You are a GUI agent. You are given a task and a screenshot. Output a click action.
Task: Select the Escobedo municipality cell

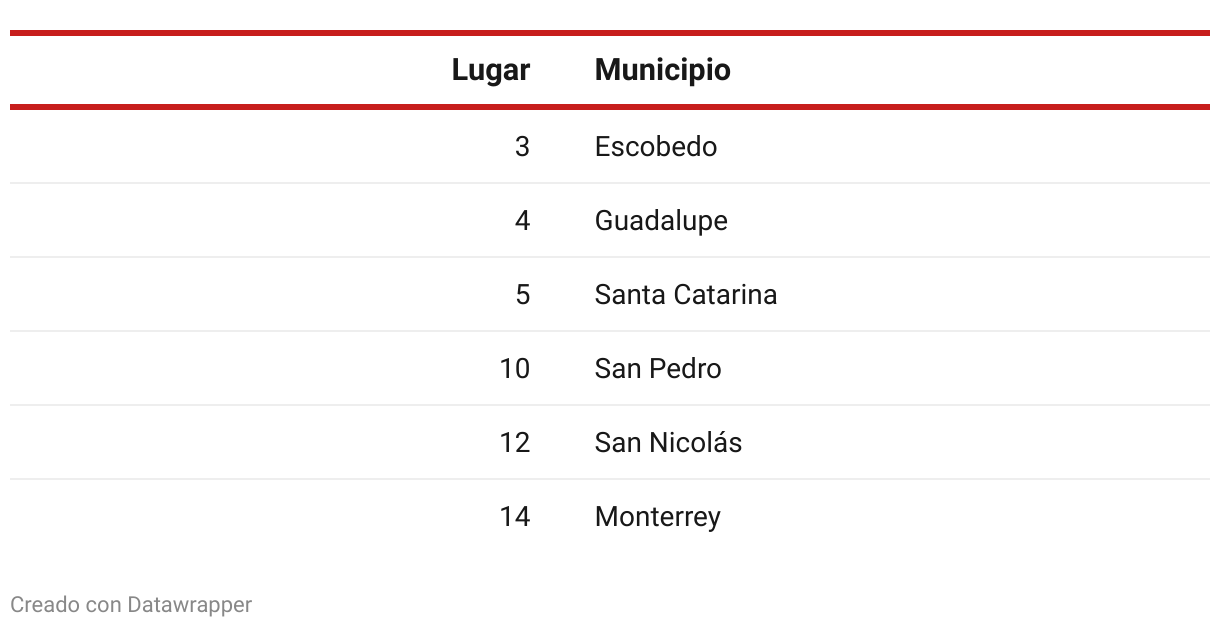coord(655,147)
